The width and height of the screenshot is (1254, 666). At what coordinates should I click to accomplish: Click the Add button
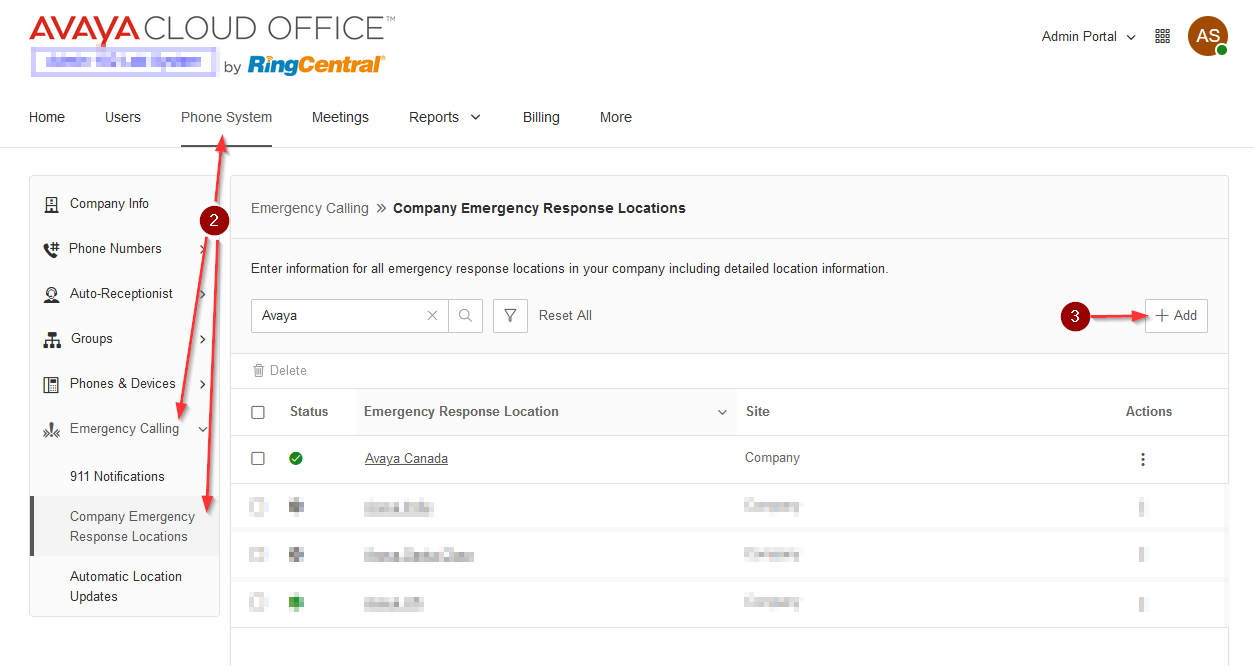(x=1176, y=316)
